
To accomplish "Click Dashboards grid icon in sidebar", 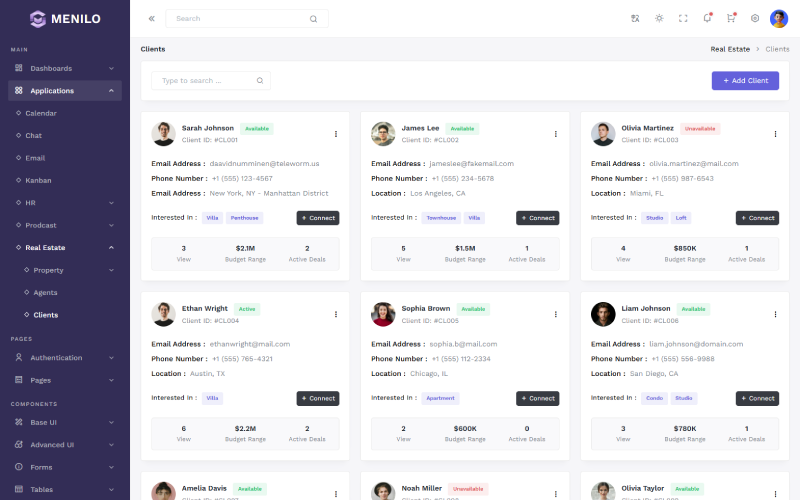I will [x=19, y=68].
